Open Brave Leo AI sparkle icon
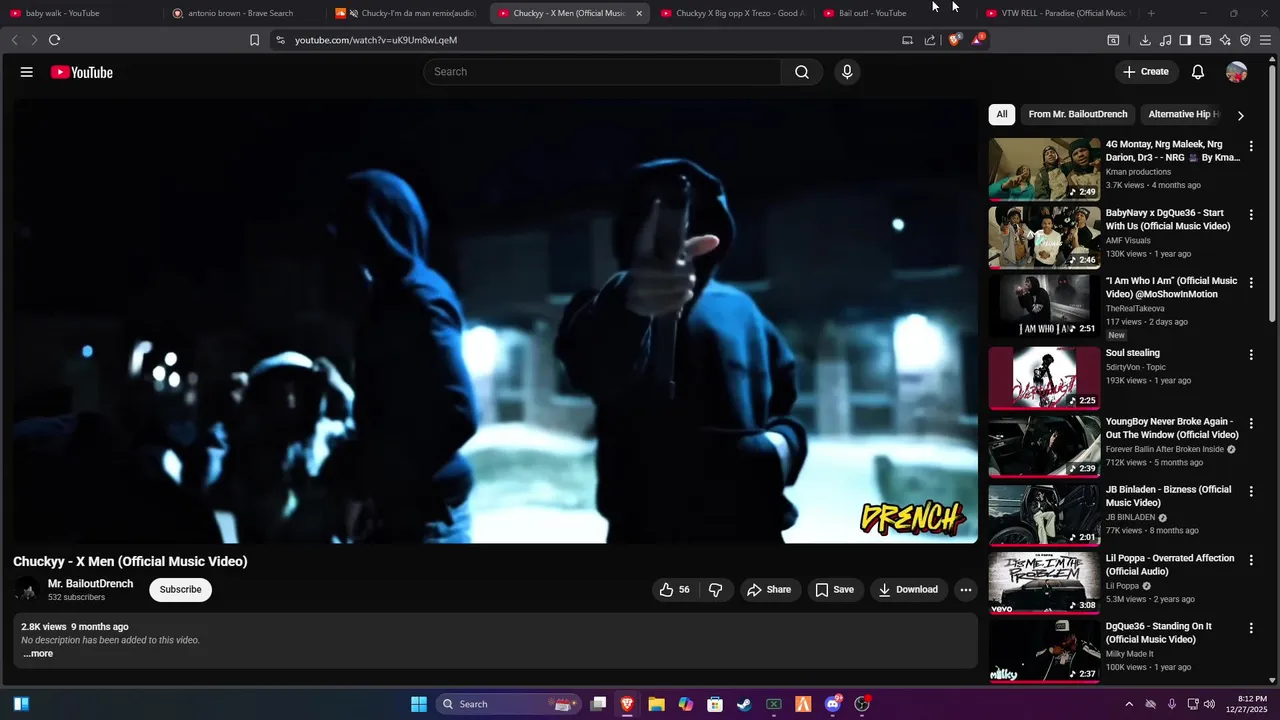 [x=1225, y=40]
